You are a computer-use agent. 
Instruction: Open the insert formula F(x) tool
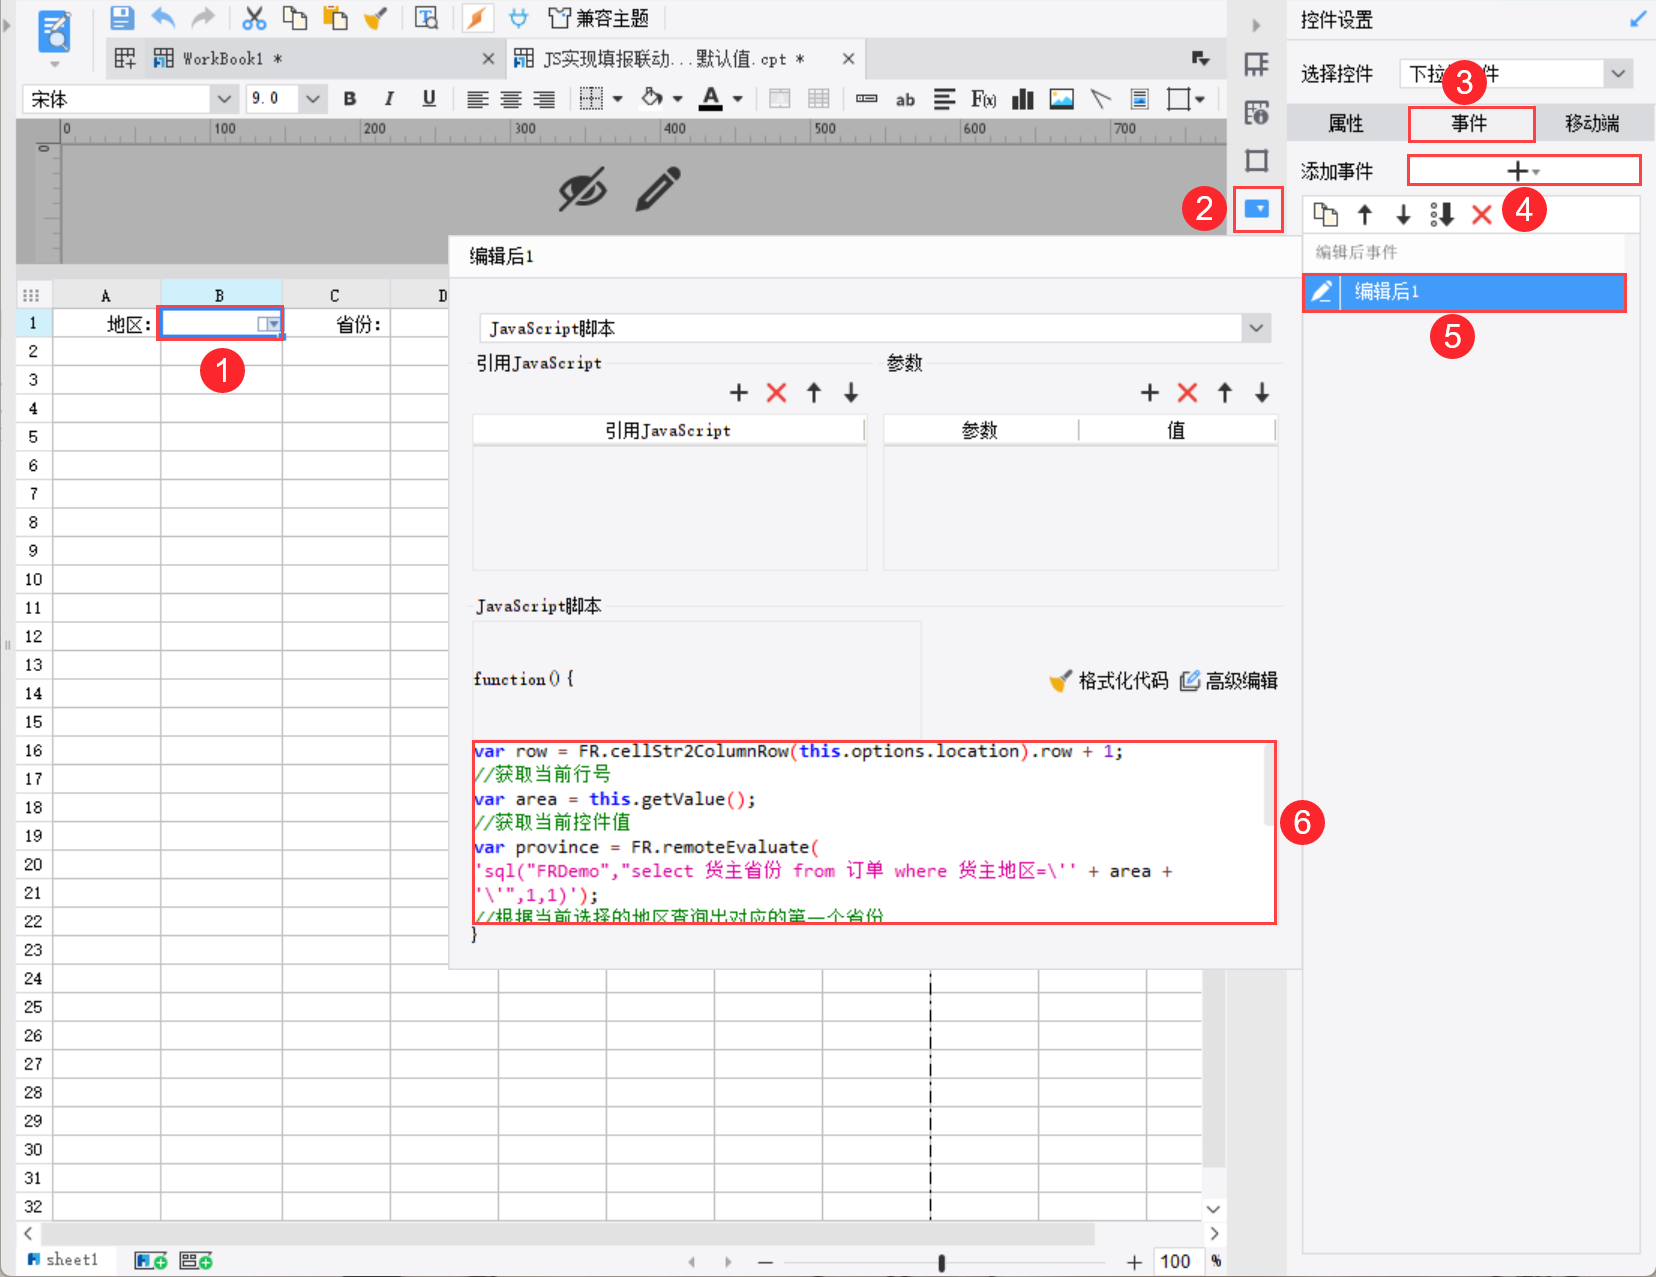984,99
